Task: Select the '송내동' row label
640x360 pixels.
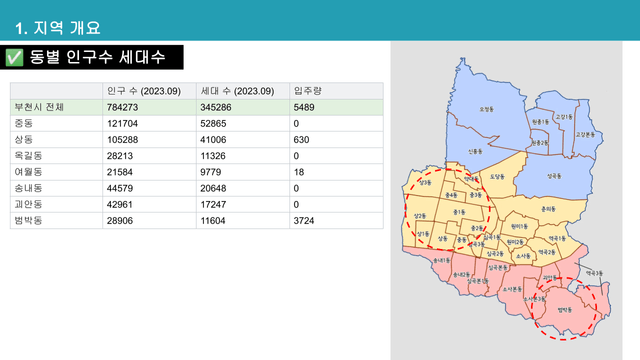Action: pos(29,188)
